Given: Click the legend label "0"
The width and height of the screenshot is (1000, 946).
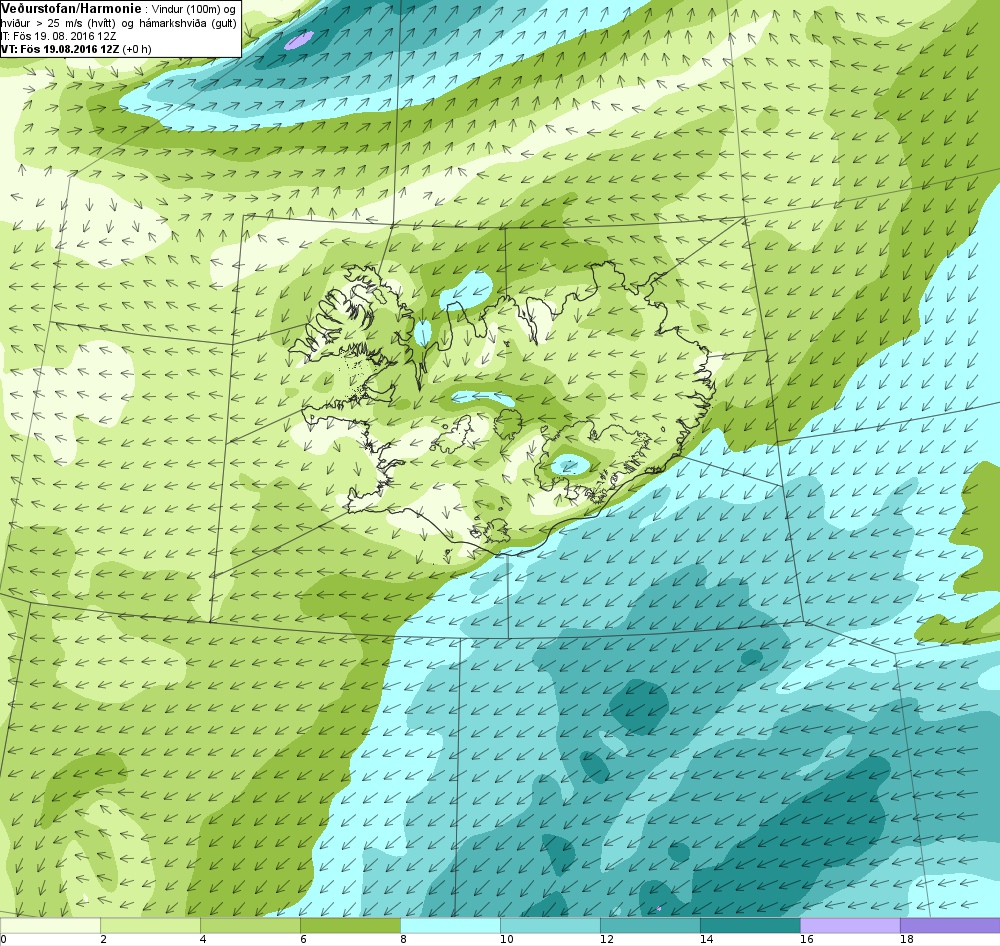Looking at the screenshot, I should pyautogui.click(x=3, y=939).
